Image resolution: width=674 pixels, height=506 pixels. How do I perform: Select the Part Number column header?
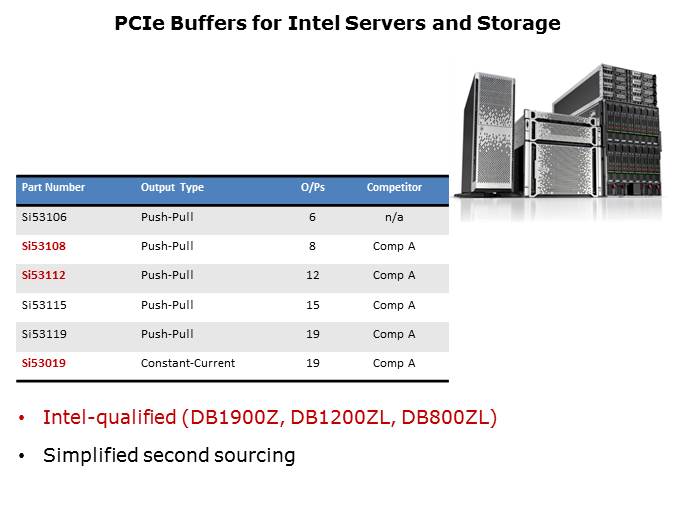coord(53,187)
